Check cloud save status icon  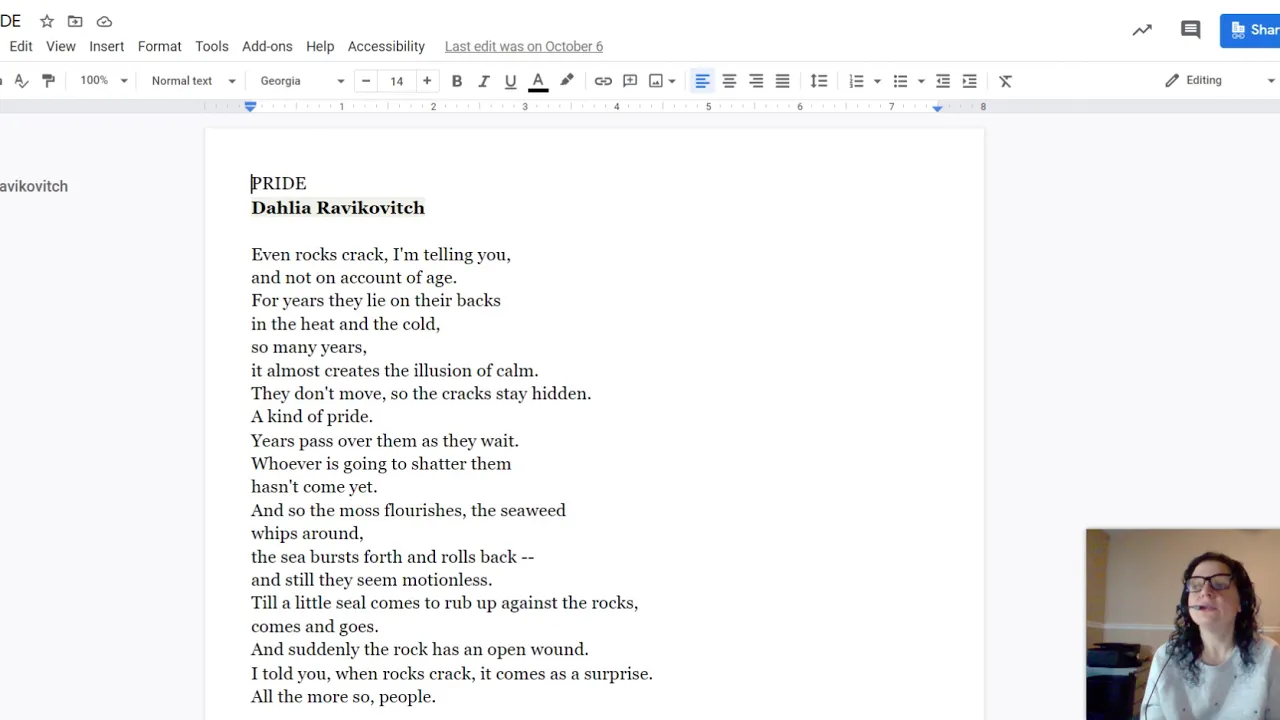pos(104,21)
